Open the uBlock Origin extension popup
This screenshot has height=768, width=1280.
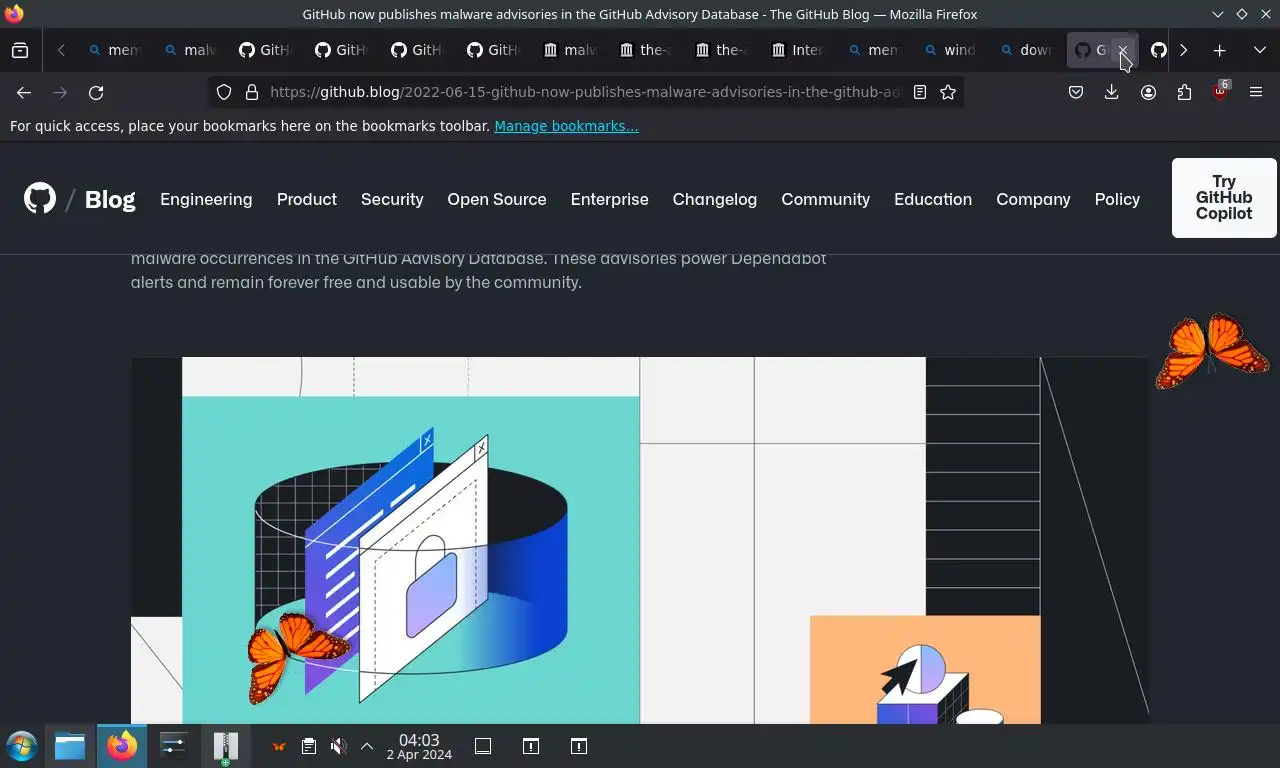[x=1220, y=91]
